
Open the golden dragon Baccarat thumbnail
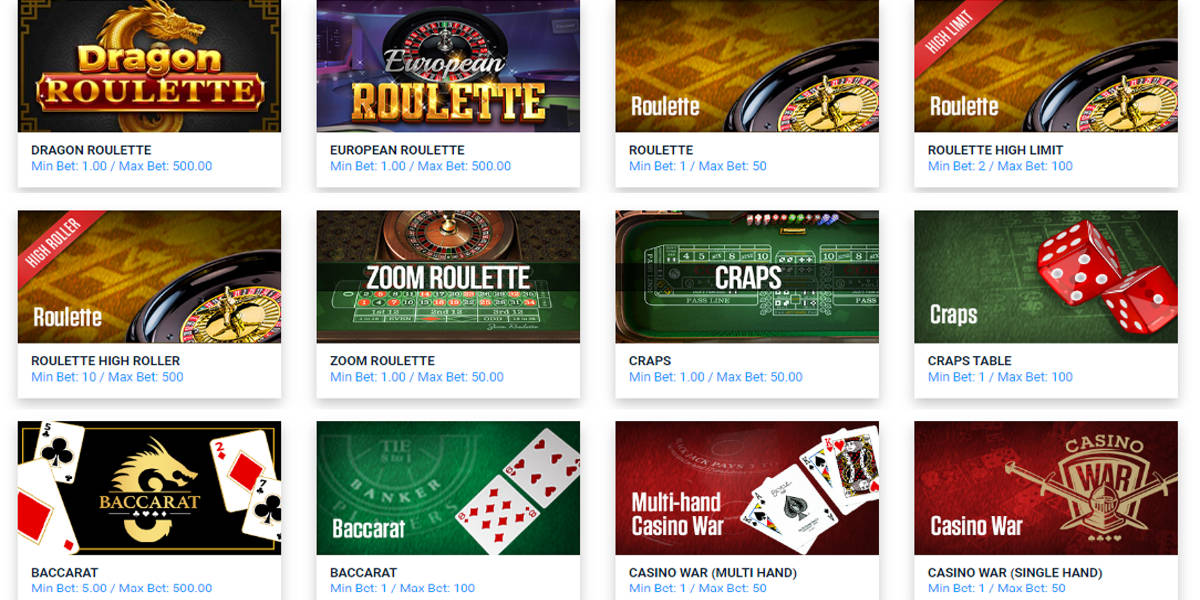(149, 488)
